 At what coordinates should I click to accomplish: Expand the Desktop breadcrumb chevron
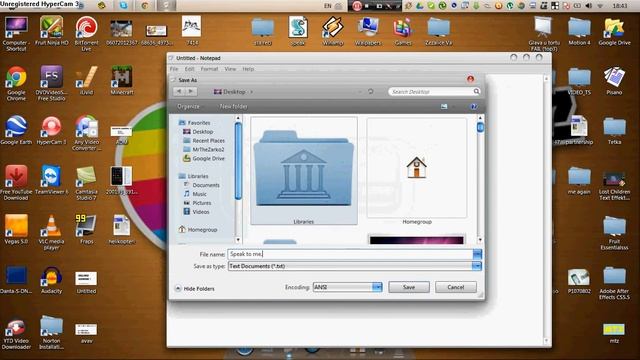(251, 92)
